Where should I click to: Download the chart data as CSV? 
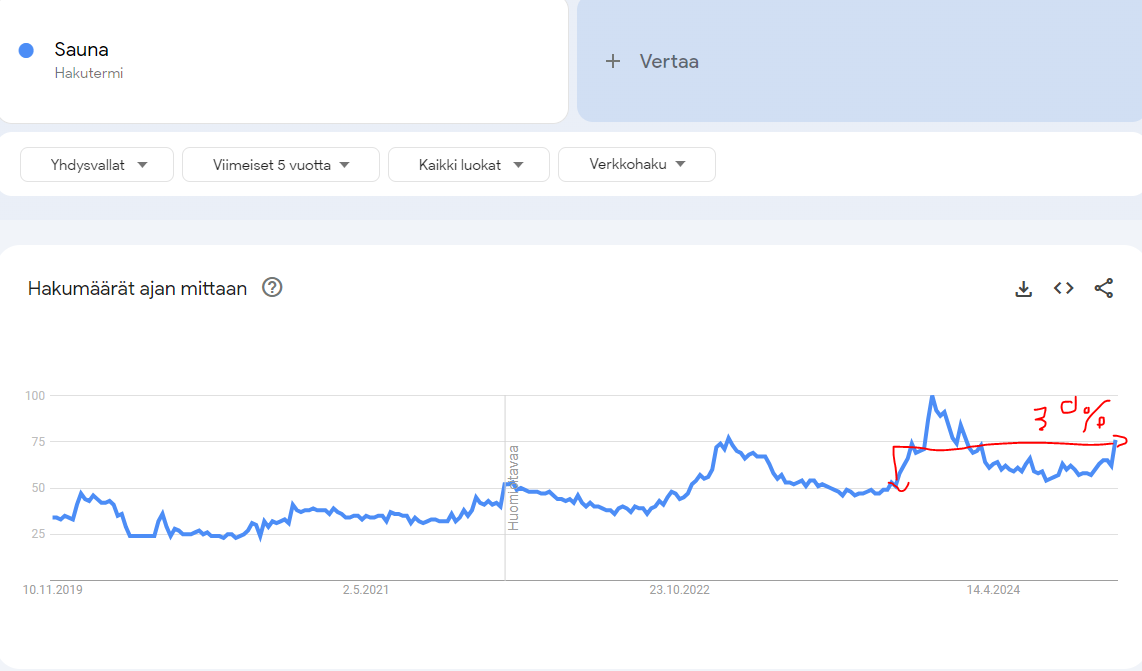tap(1023, 289)
